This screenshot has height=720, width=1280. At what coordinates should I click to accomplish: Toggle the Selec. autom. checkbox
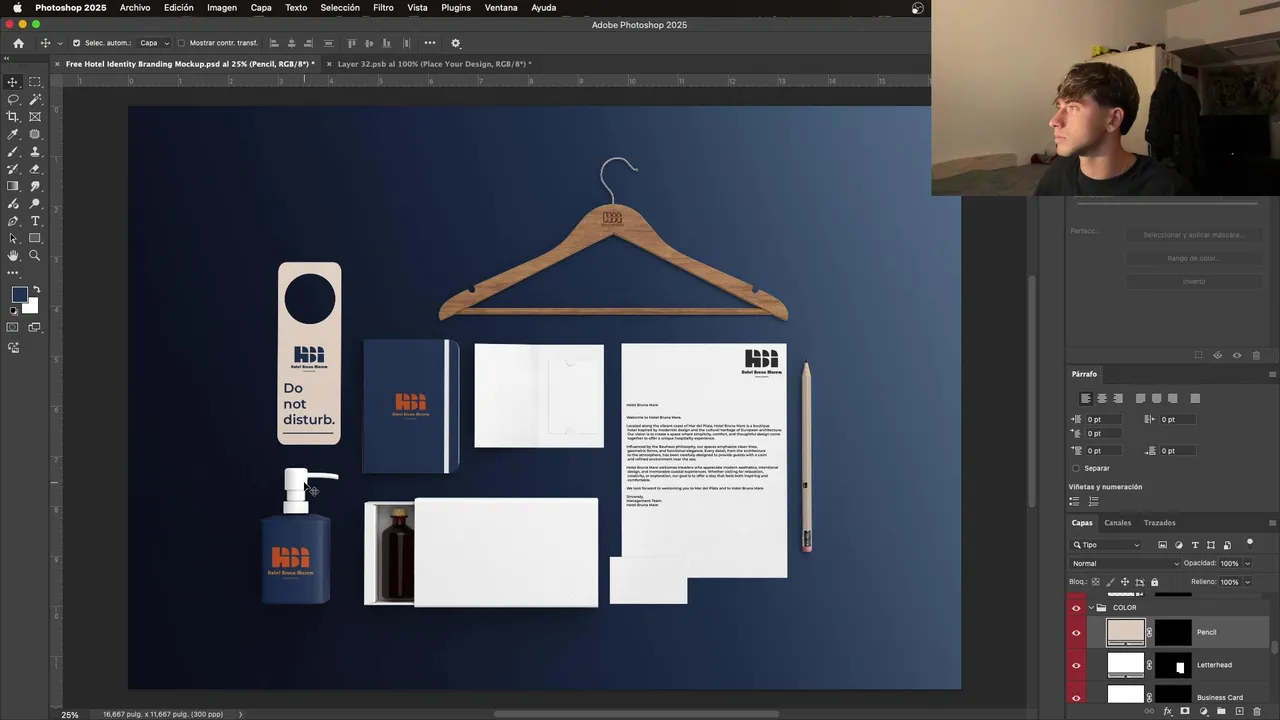(76, 43)
